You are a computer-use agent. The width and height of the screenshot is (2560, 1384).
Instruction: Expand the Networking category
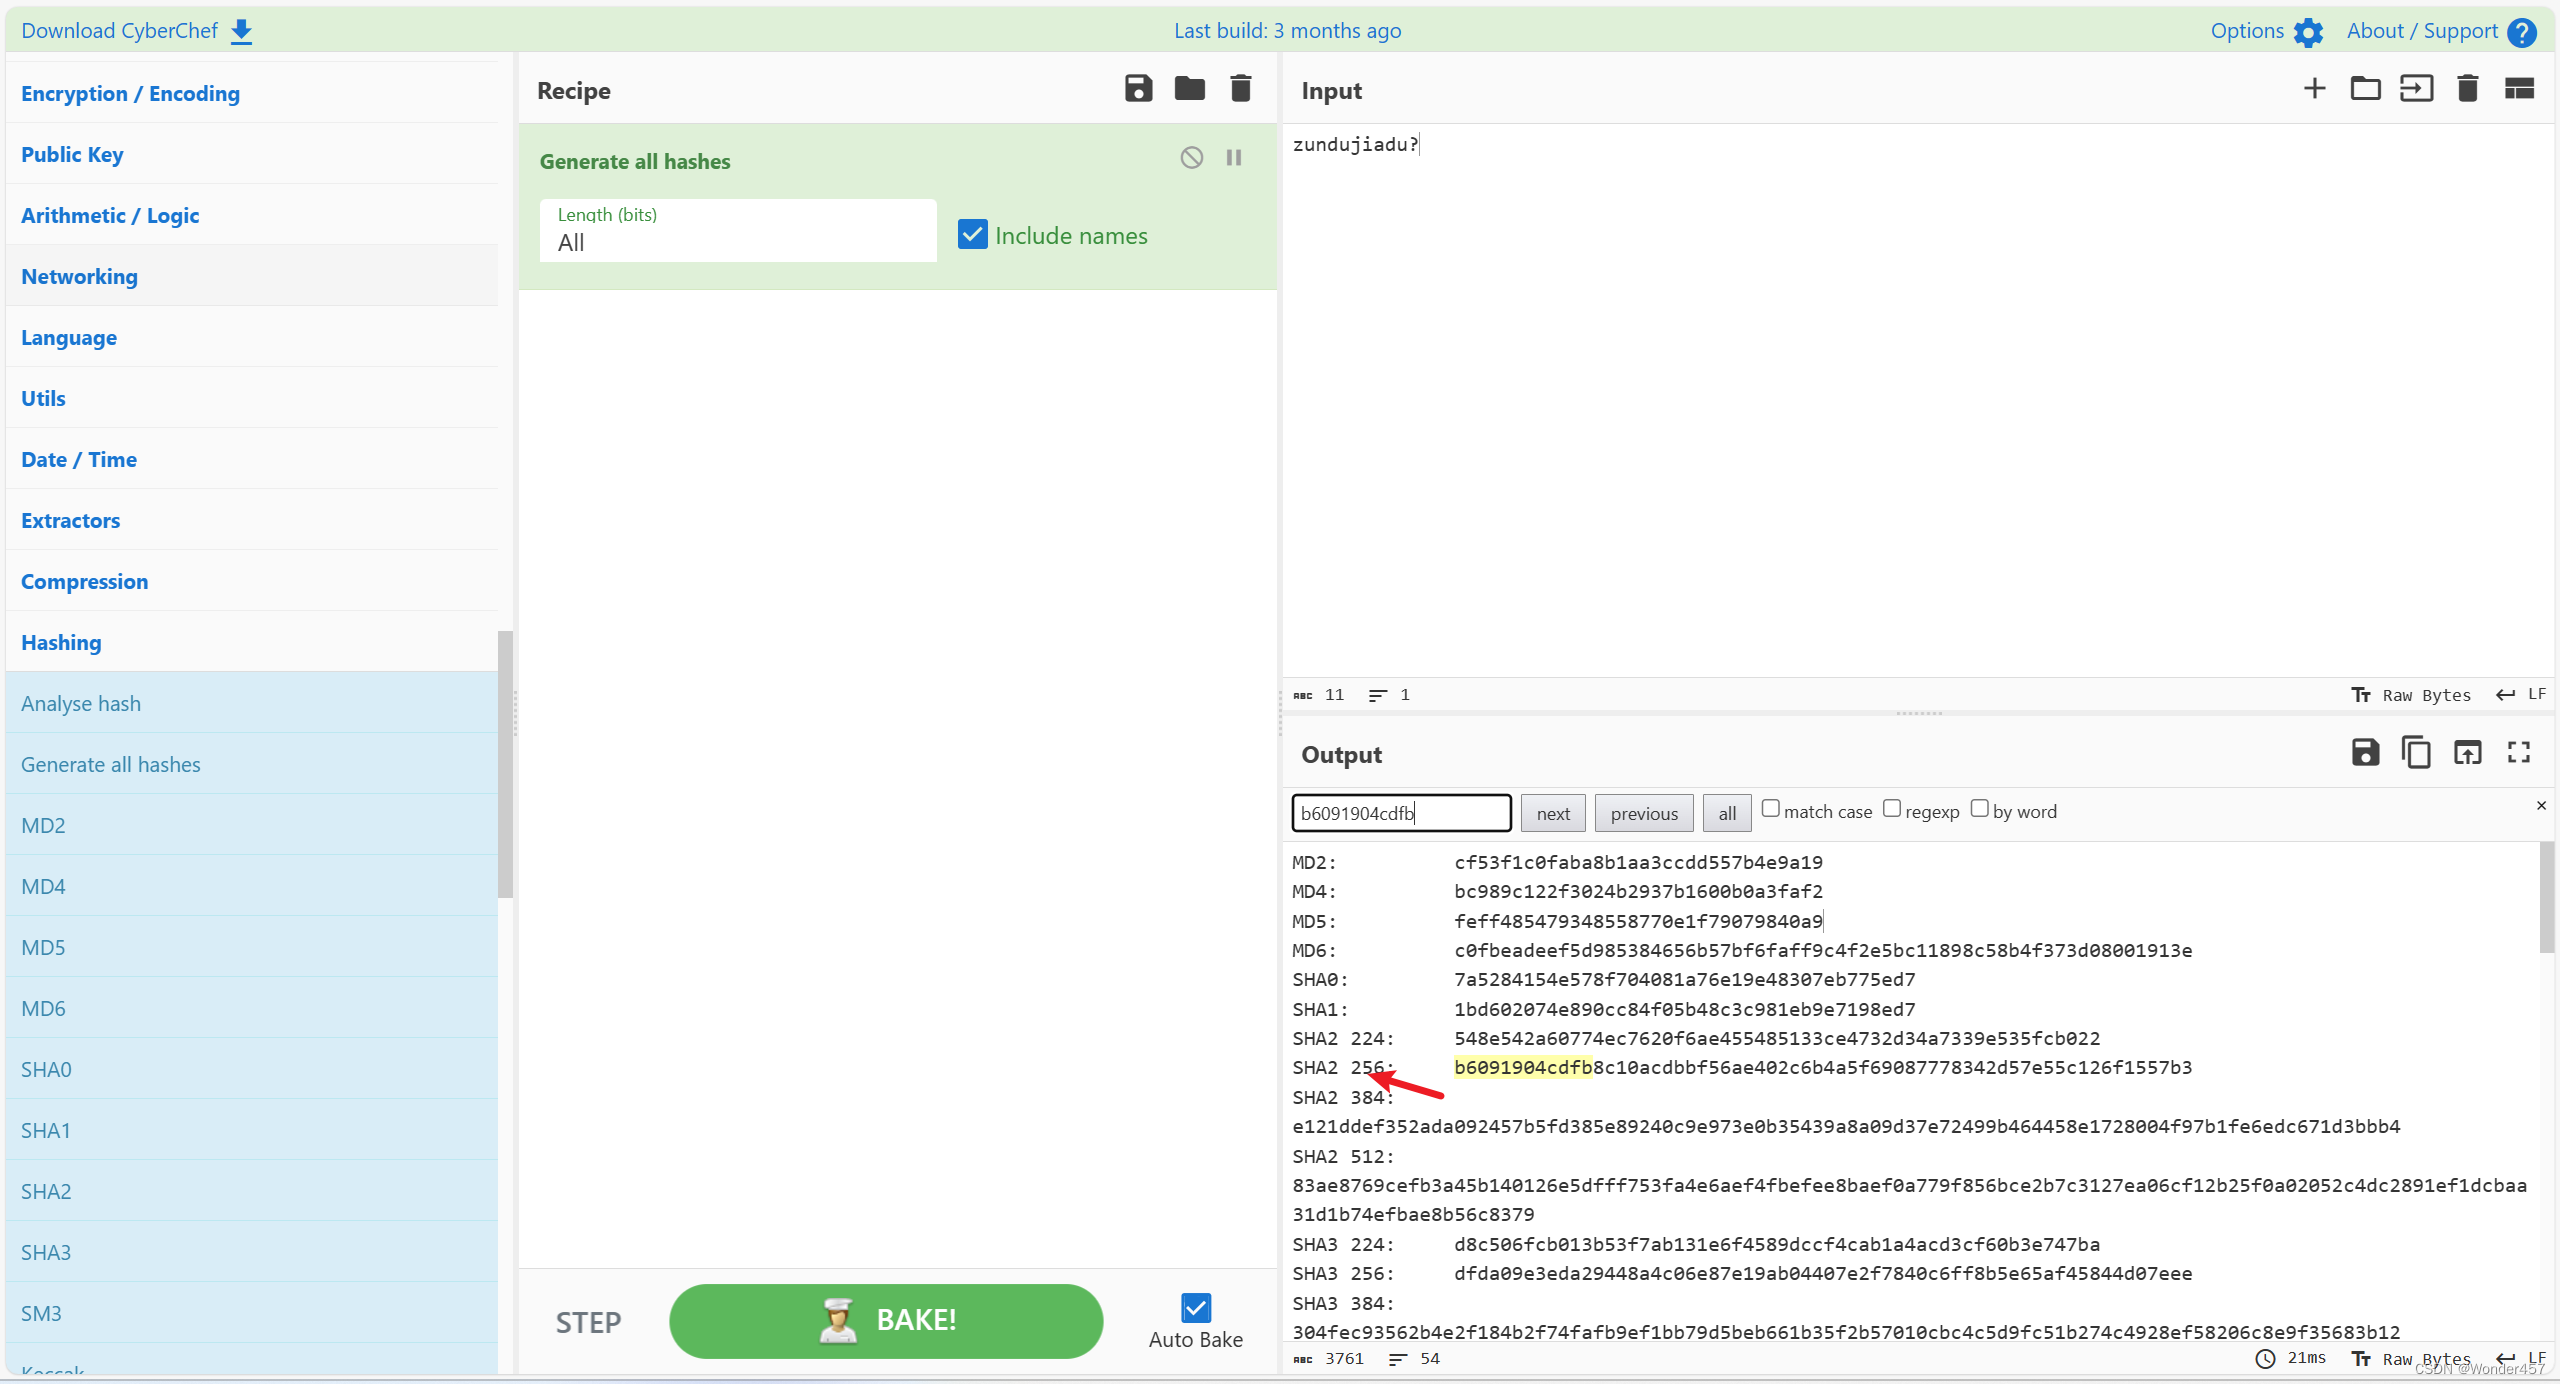[79, 276]
